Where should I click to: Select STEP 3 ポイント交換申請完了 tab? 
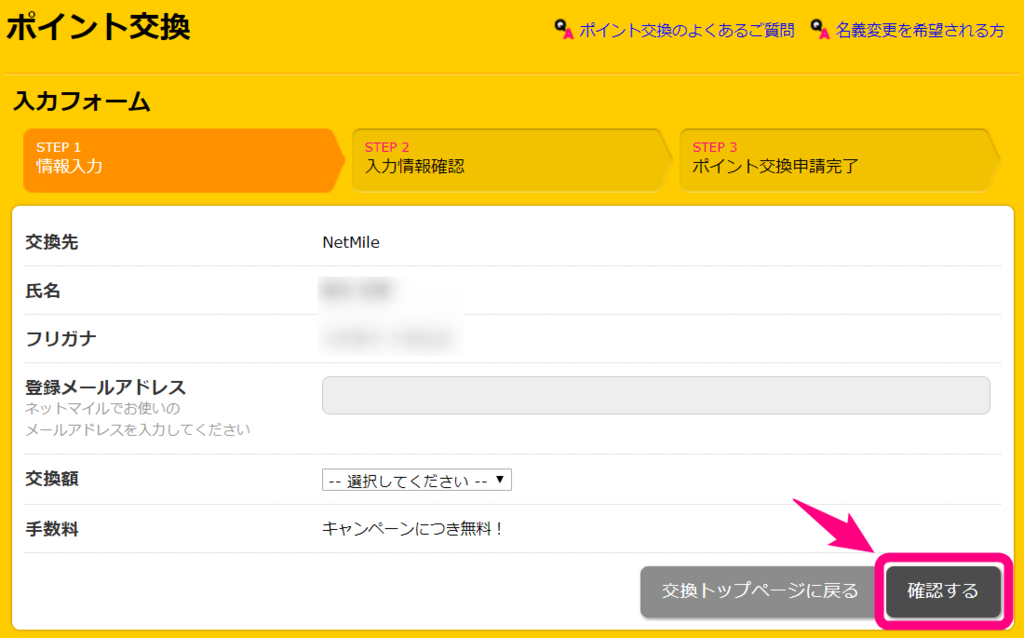(x=839, y=160)
